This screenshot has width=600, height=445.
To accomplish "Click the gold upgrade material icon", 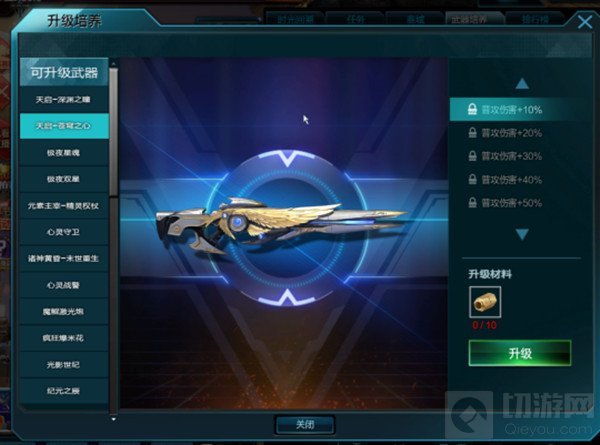I will [485, 302].
